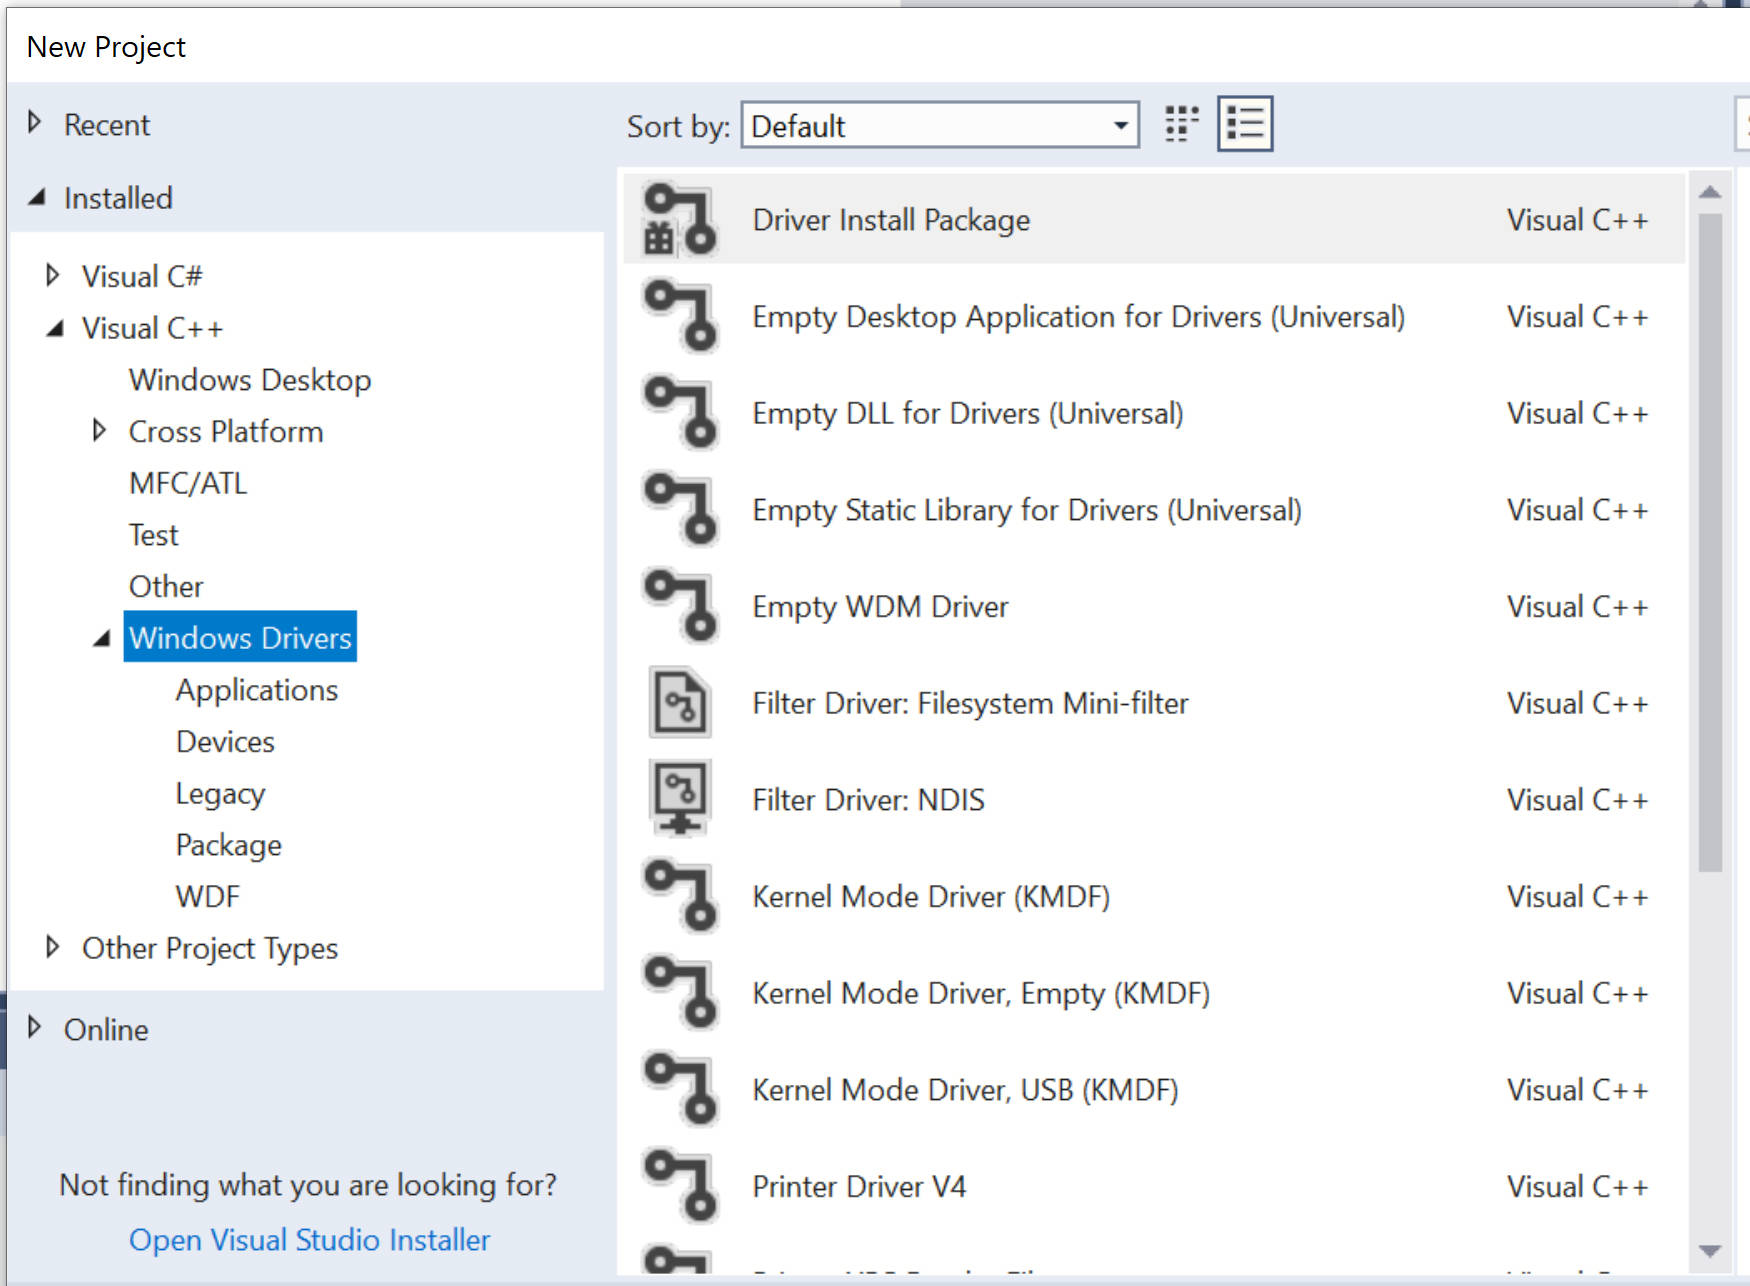This screenshot has height=1286, width=1750.
Task: Click the Online section label
Action: pyautogui.click(x=106, y=1030)
